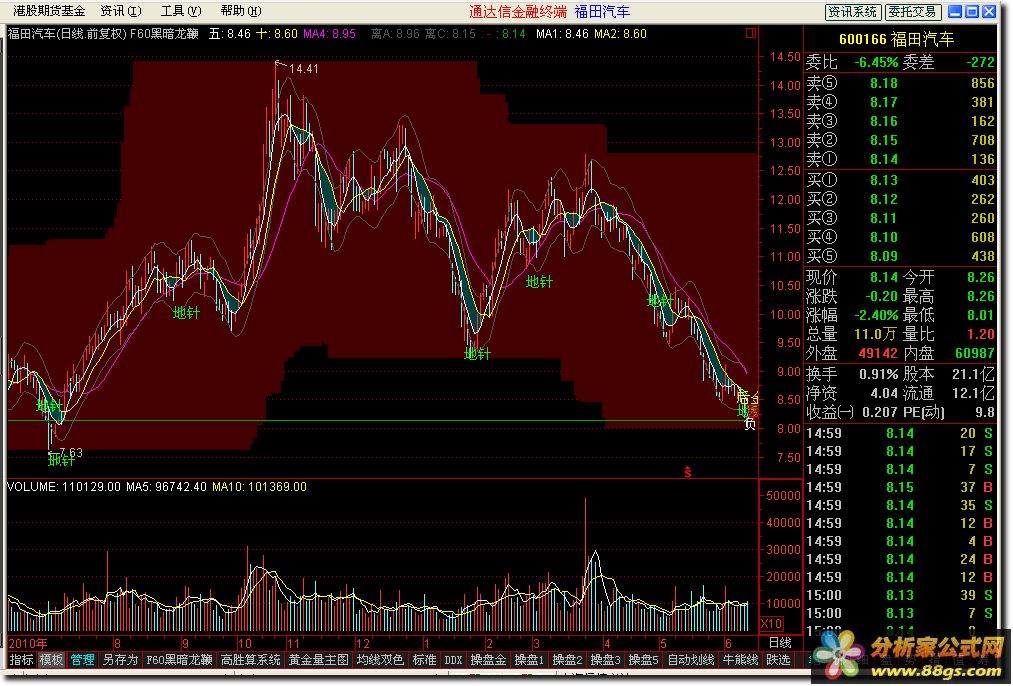Click the 日线 period selector
1013x686 pixels.
tap(780, 643)
